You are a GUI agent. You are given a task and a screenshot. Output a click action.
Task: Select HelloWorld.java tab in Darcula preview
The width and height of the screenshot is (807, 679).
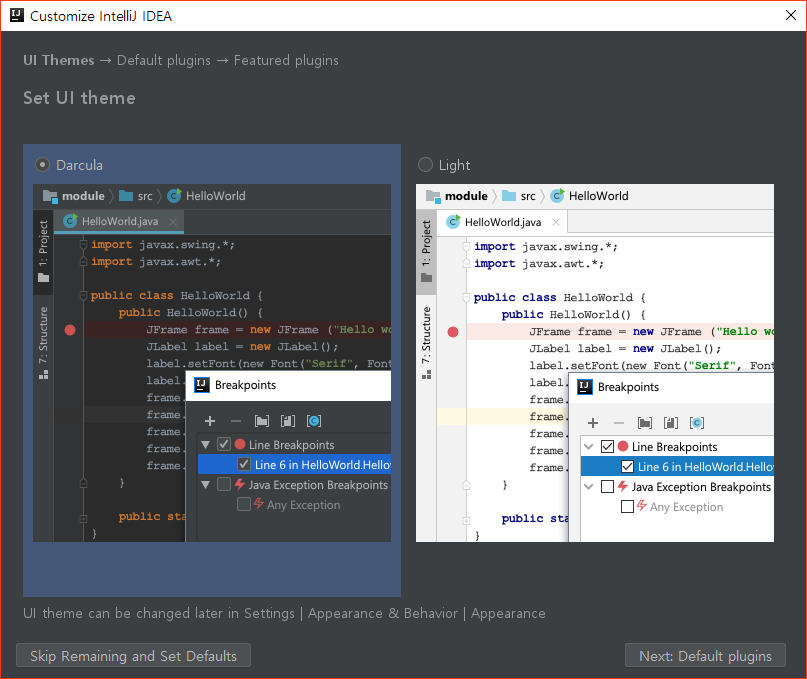coord(119,221)
